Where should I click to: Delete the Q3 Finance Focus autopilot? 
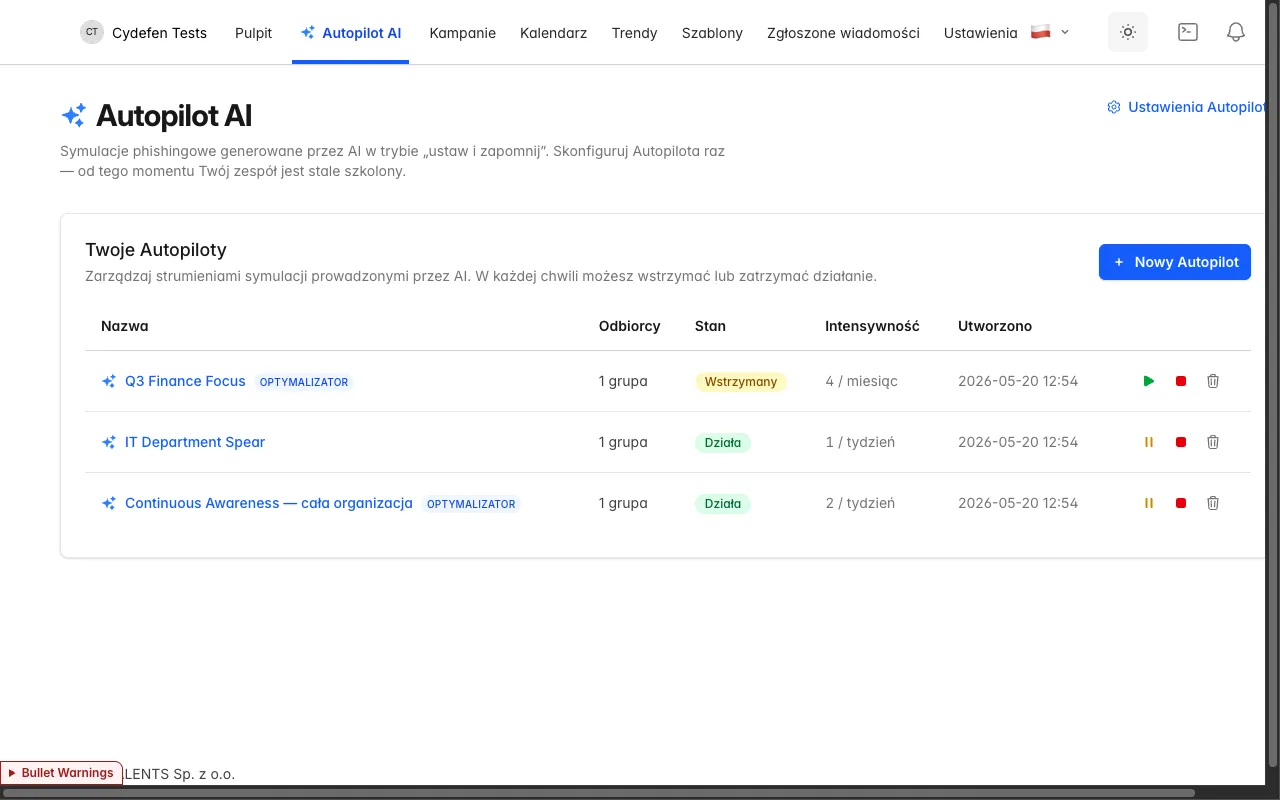(x=1213, y=381)
